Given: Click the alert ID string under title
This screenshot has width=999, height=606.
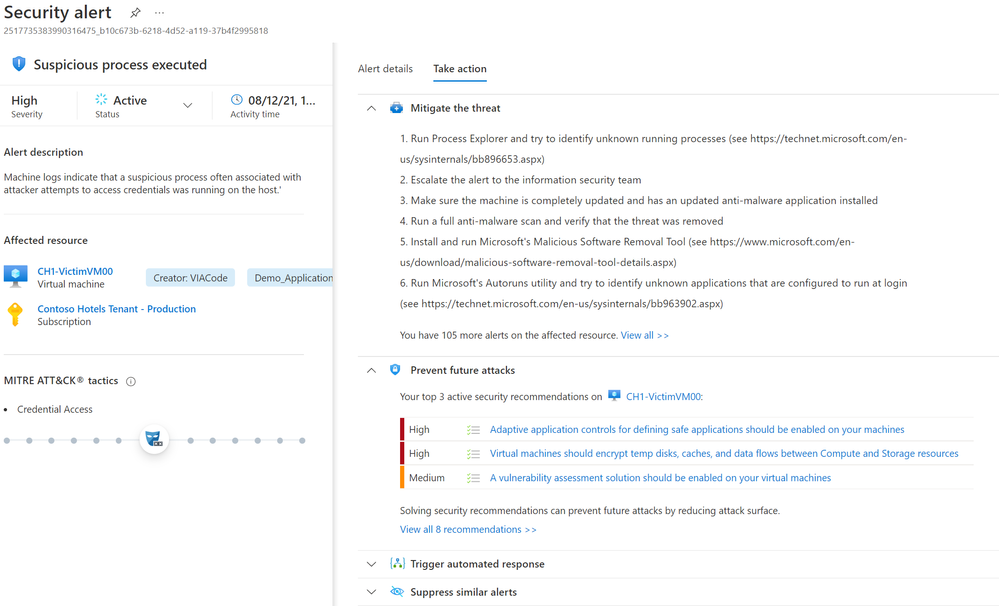Looking at the screenshot, I should (136, 31).
